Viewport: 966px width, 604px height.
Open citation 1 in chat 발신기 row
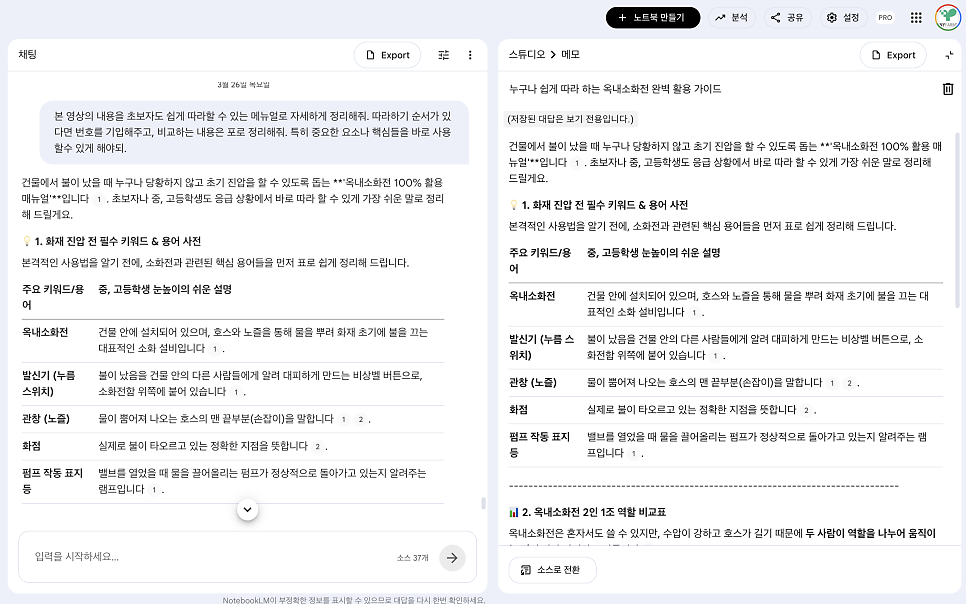click(235, 392)
